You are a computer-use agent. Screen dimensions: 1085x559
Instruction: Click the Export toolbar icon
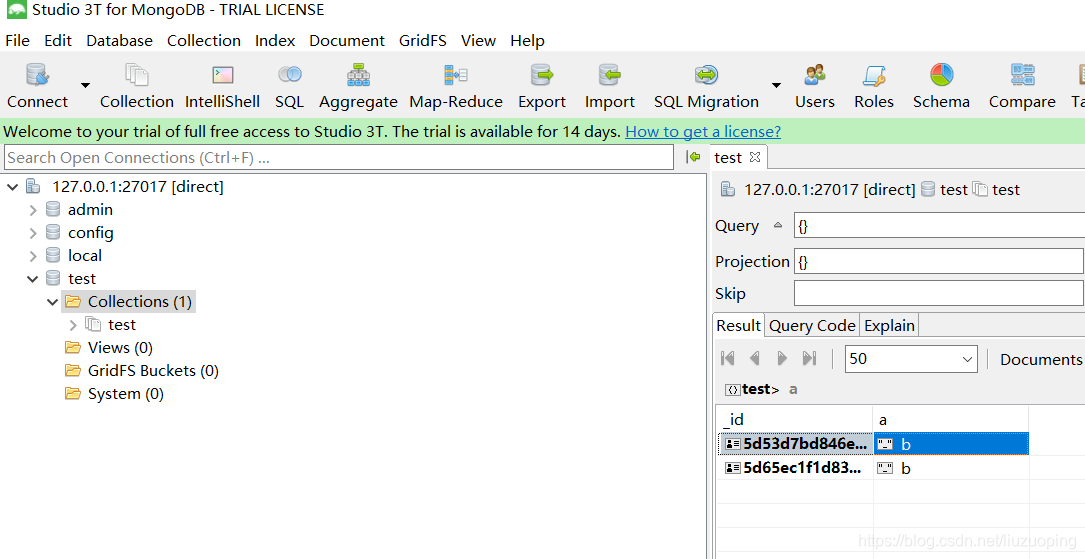coord(542,86)
